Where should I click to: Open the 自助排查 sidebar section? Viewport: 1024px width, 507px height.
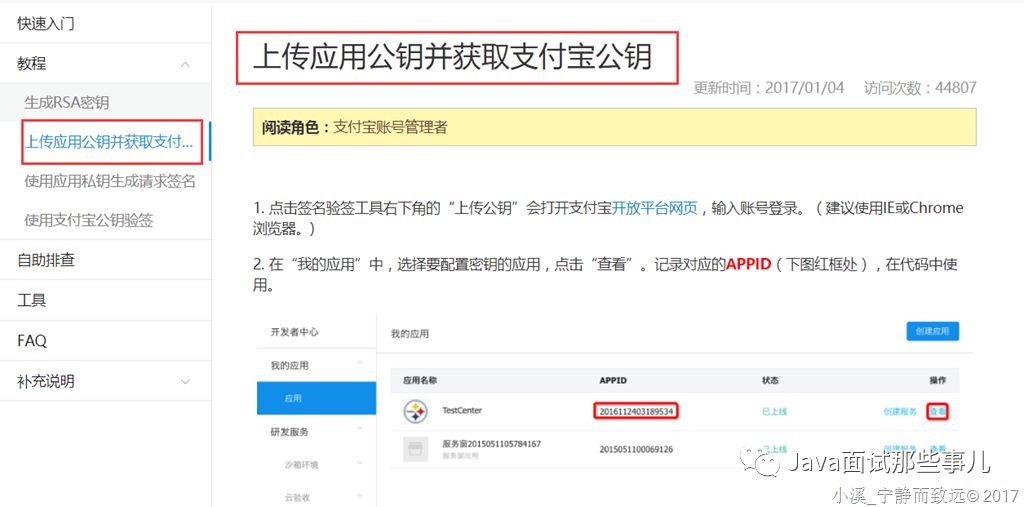[x=46, y=260]
